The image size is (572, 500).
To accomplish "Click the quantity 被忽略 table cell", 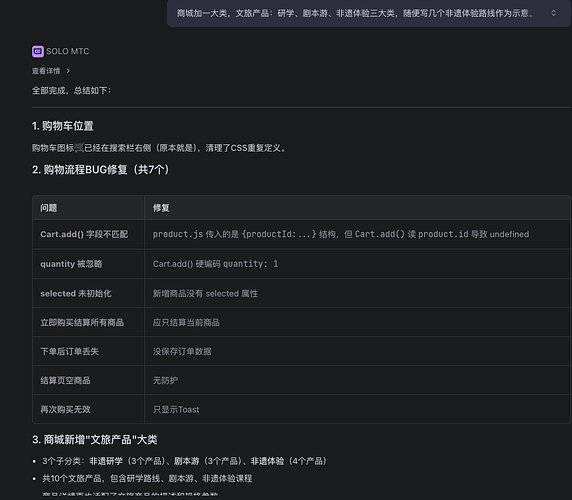I will click(x=88, y=264).
